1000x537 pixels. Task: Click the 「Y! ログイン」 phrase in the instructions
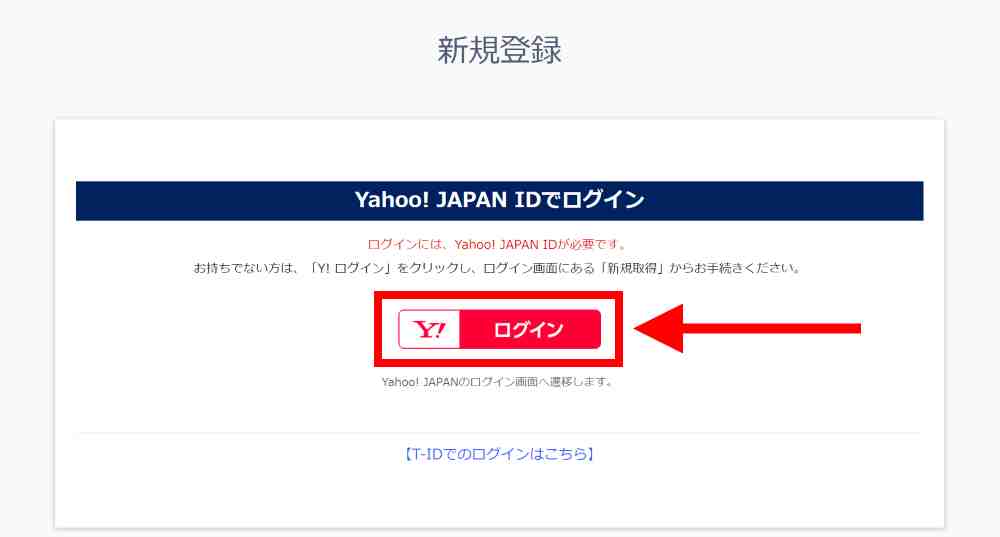[350, 268]
